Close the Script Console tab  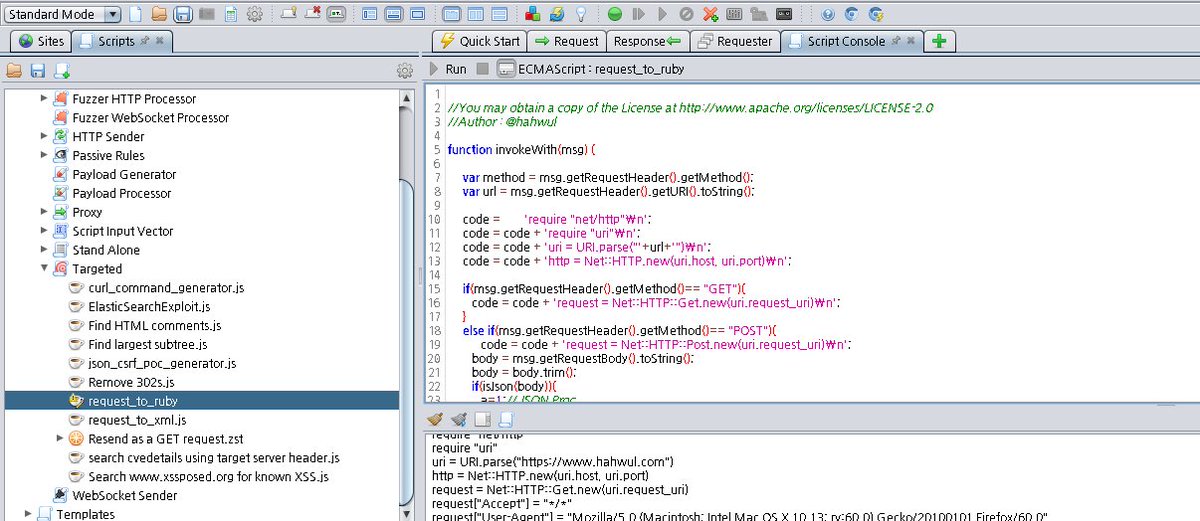(910, 41)
